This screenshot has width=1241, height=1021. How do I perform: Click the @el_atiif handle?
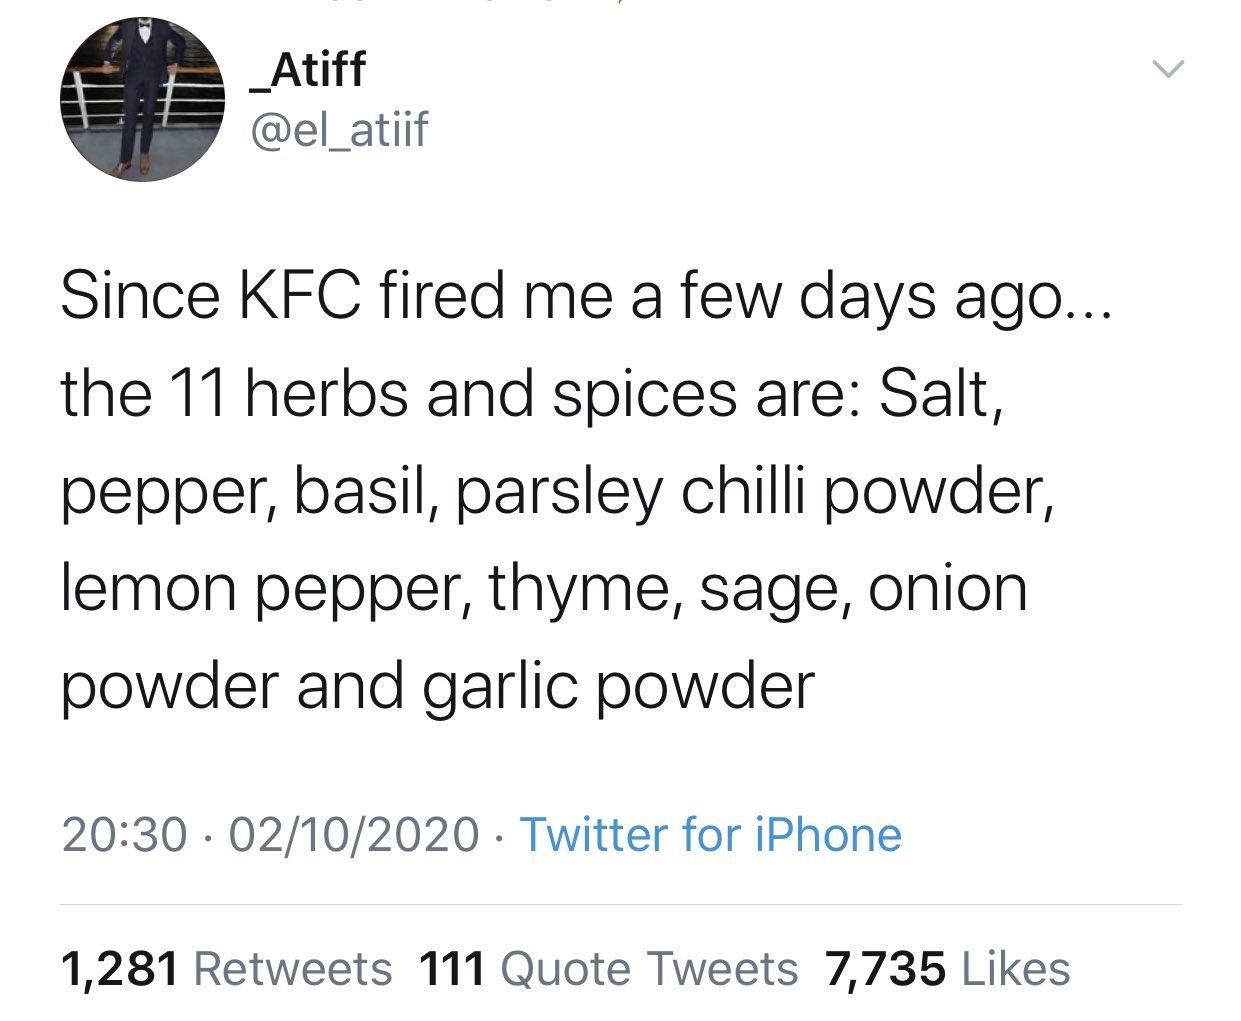339,128
